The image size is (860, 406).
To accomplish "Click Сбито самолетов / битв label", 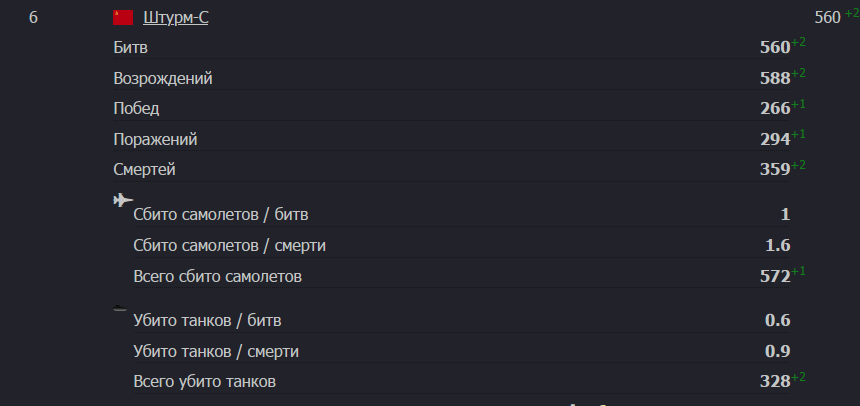I will pyautogui.click(x=220, y=215).
